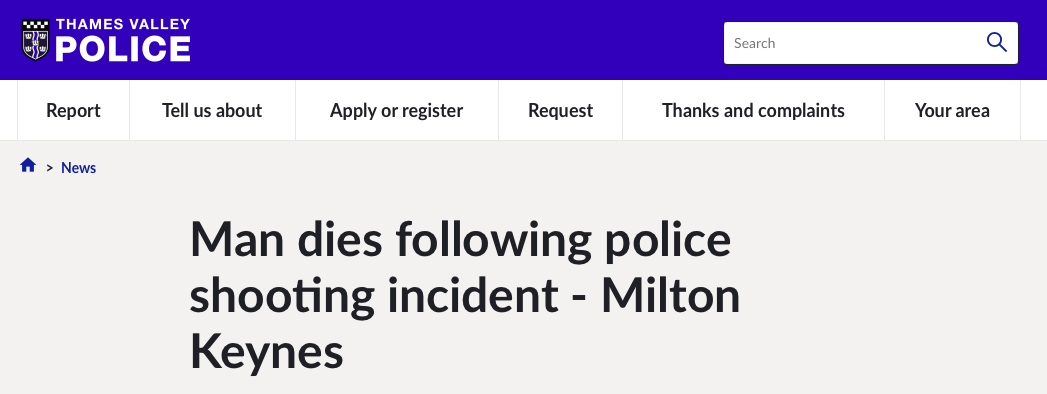Open the Tell us about menu
Screen dimensions: 1047x394
tap(212, 110)
